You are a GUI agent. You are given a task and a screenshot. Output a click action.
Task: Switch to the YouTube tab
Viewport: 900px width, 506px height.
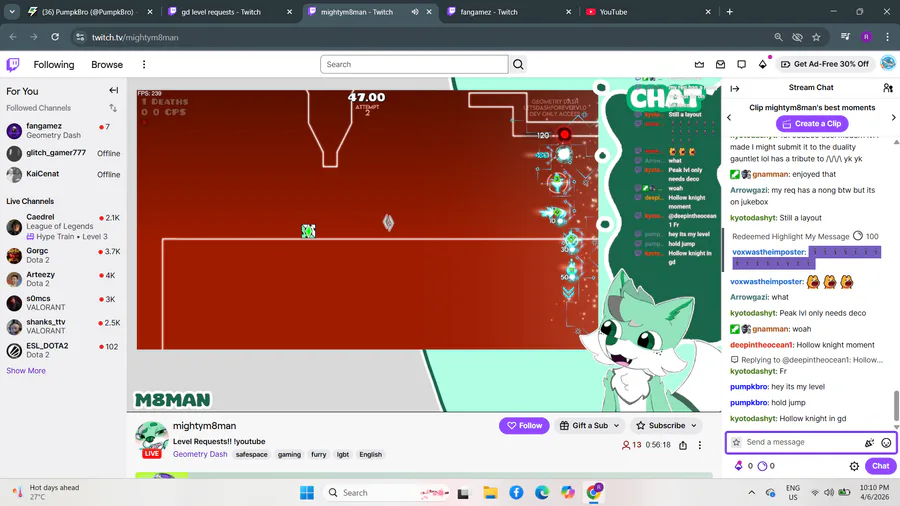click(x=649, y=11)
